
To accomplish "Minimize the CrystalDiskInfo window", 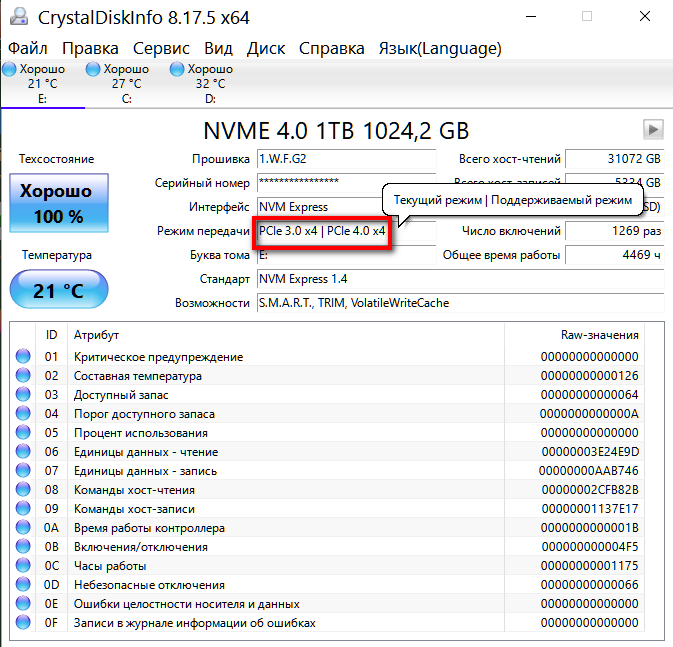I will pyautogui.click(x=531, y=17).
